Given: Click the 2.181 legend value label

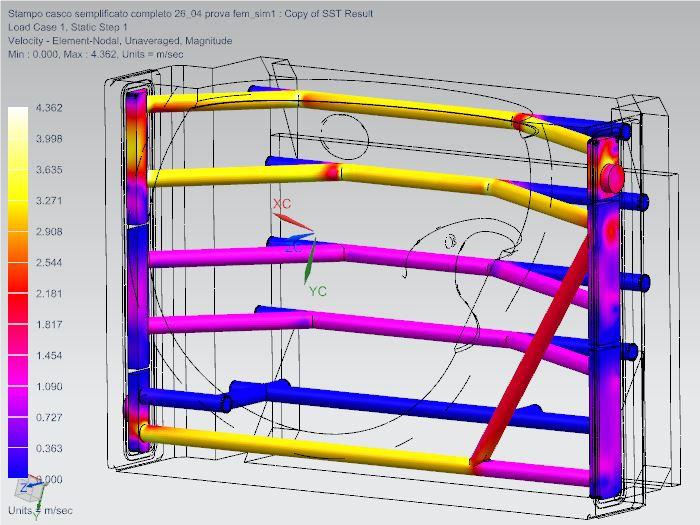Looking at the screenshot, I should 49,294.
